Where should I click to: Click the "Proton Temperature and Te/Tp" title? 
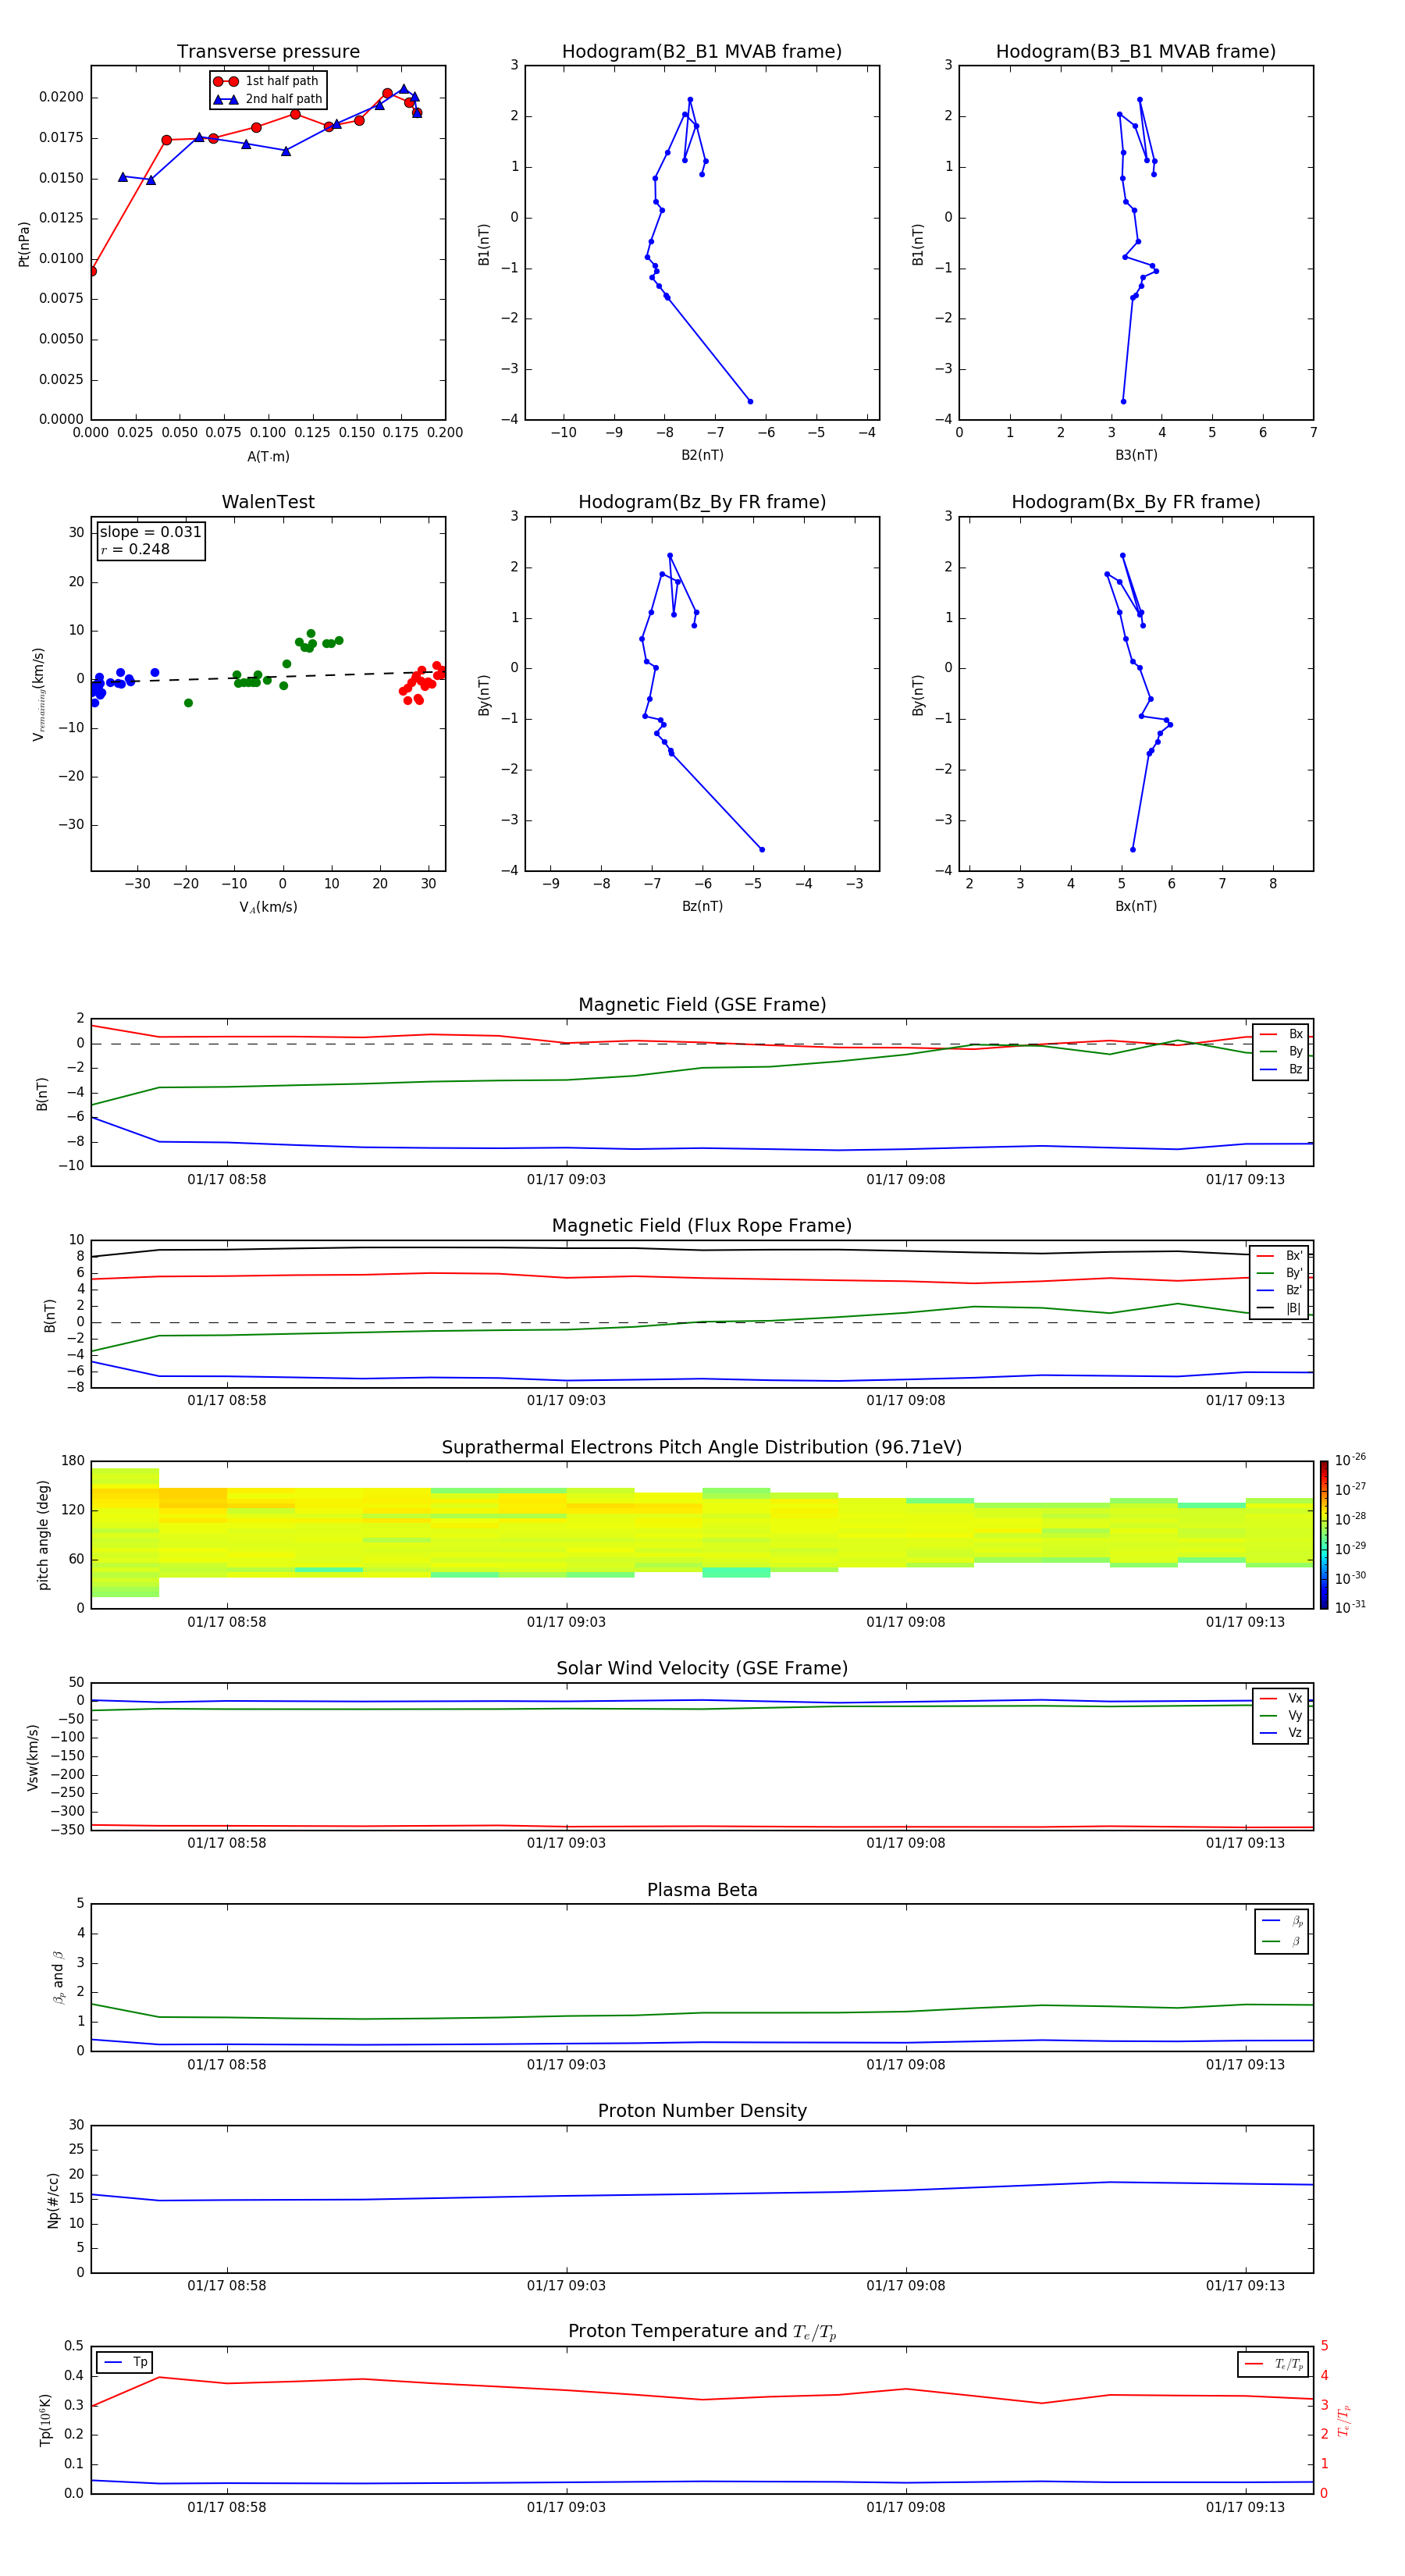[x=702, y=2332]
